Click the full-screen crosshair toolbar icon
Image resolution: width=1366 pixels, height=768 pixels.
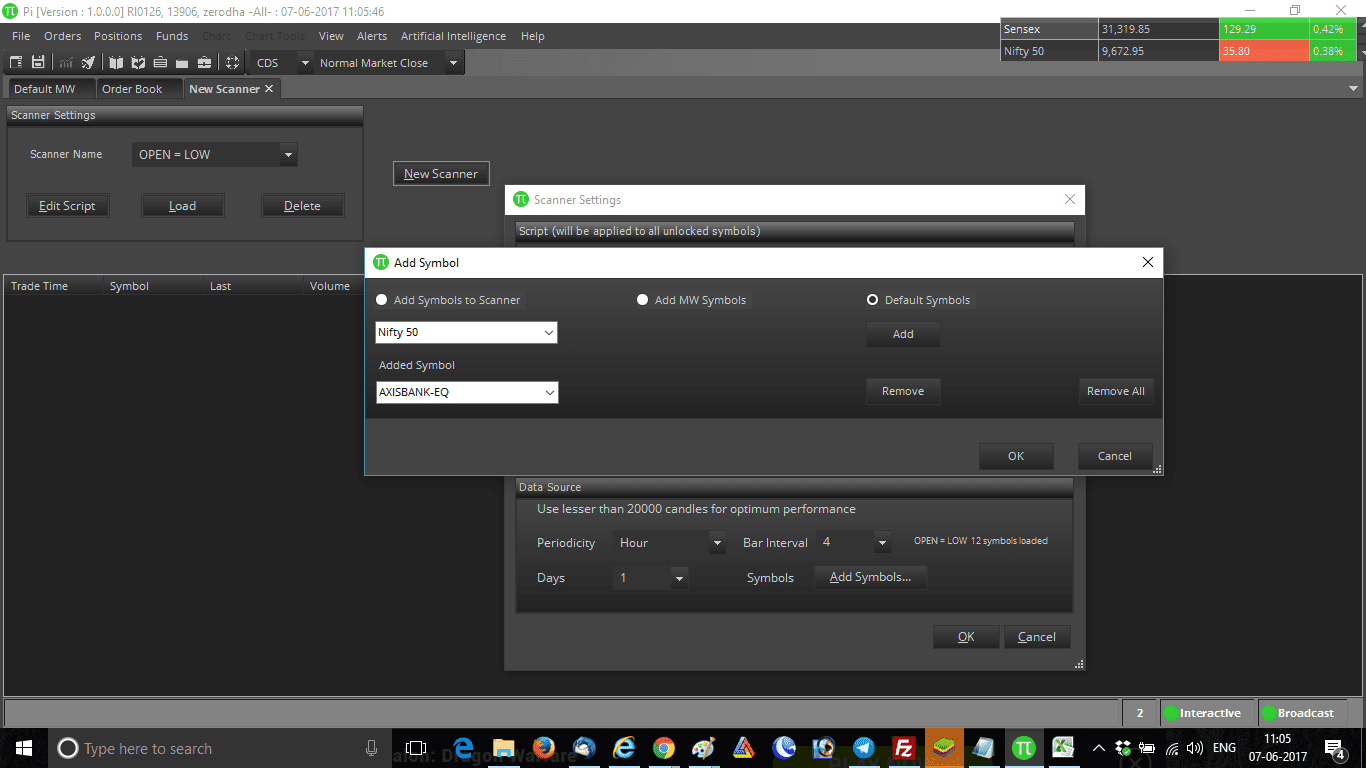pyautogui.click(x=232, y=62)
